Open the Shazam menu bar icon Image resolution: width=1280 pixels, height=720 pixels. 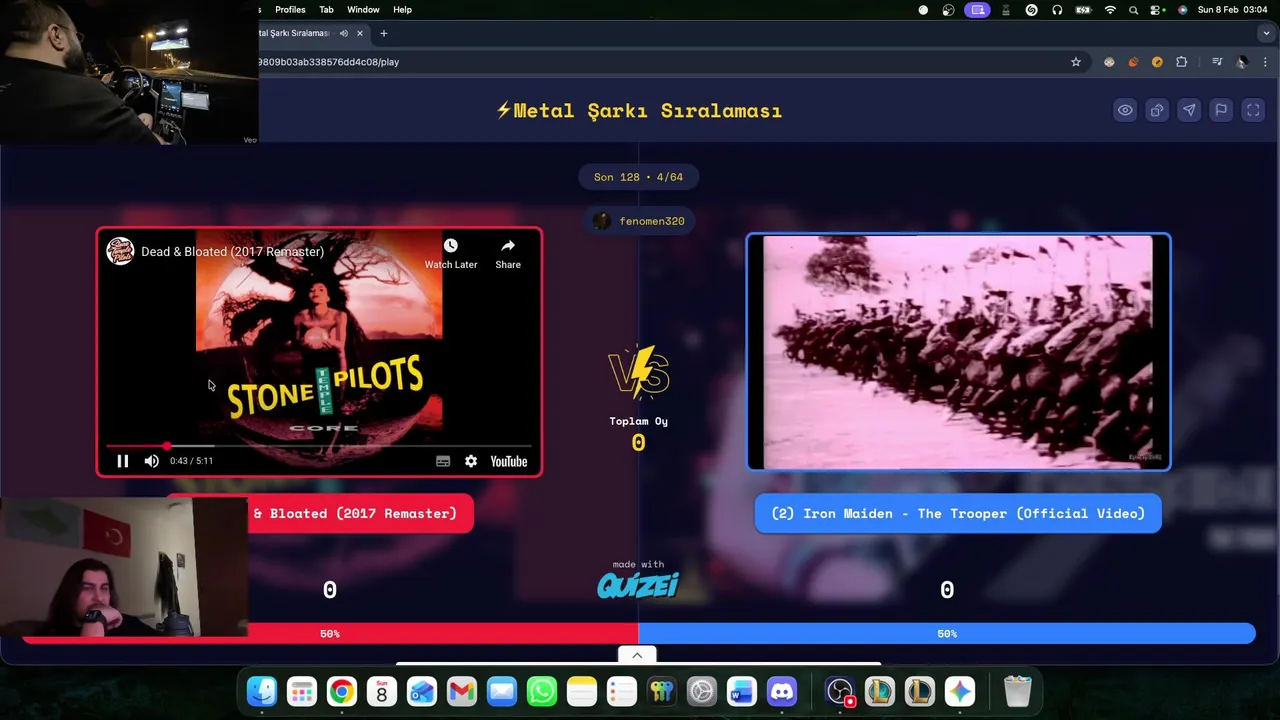tap(1031, 10)
